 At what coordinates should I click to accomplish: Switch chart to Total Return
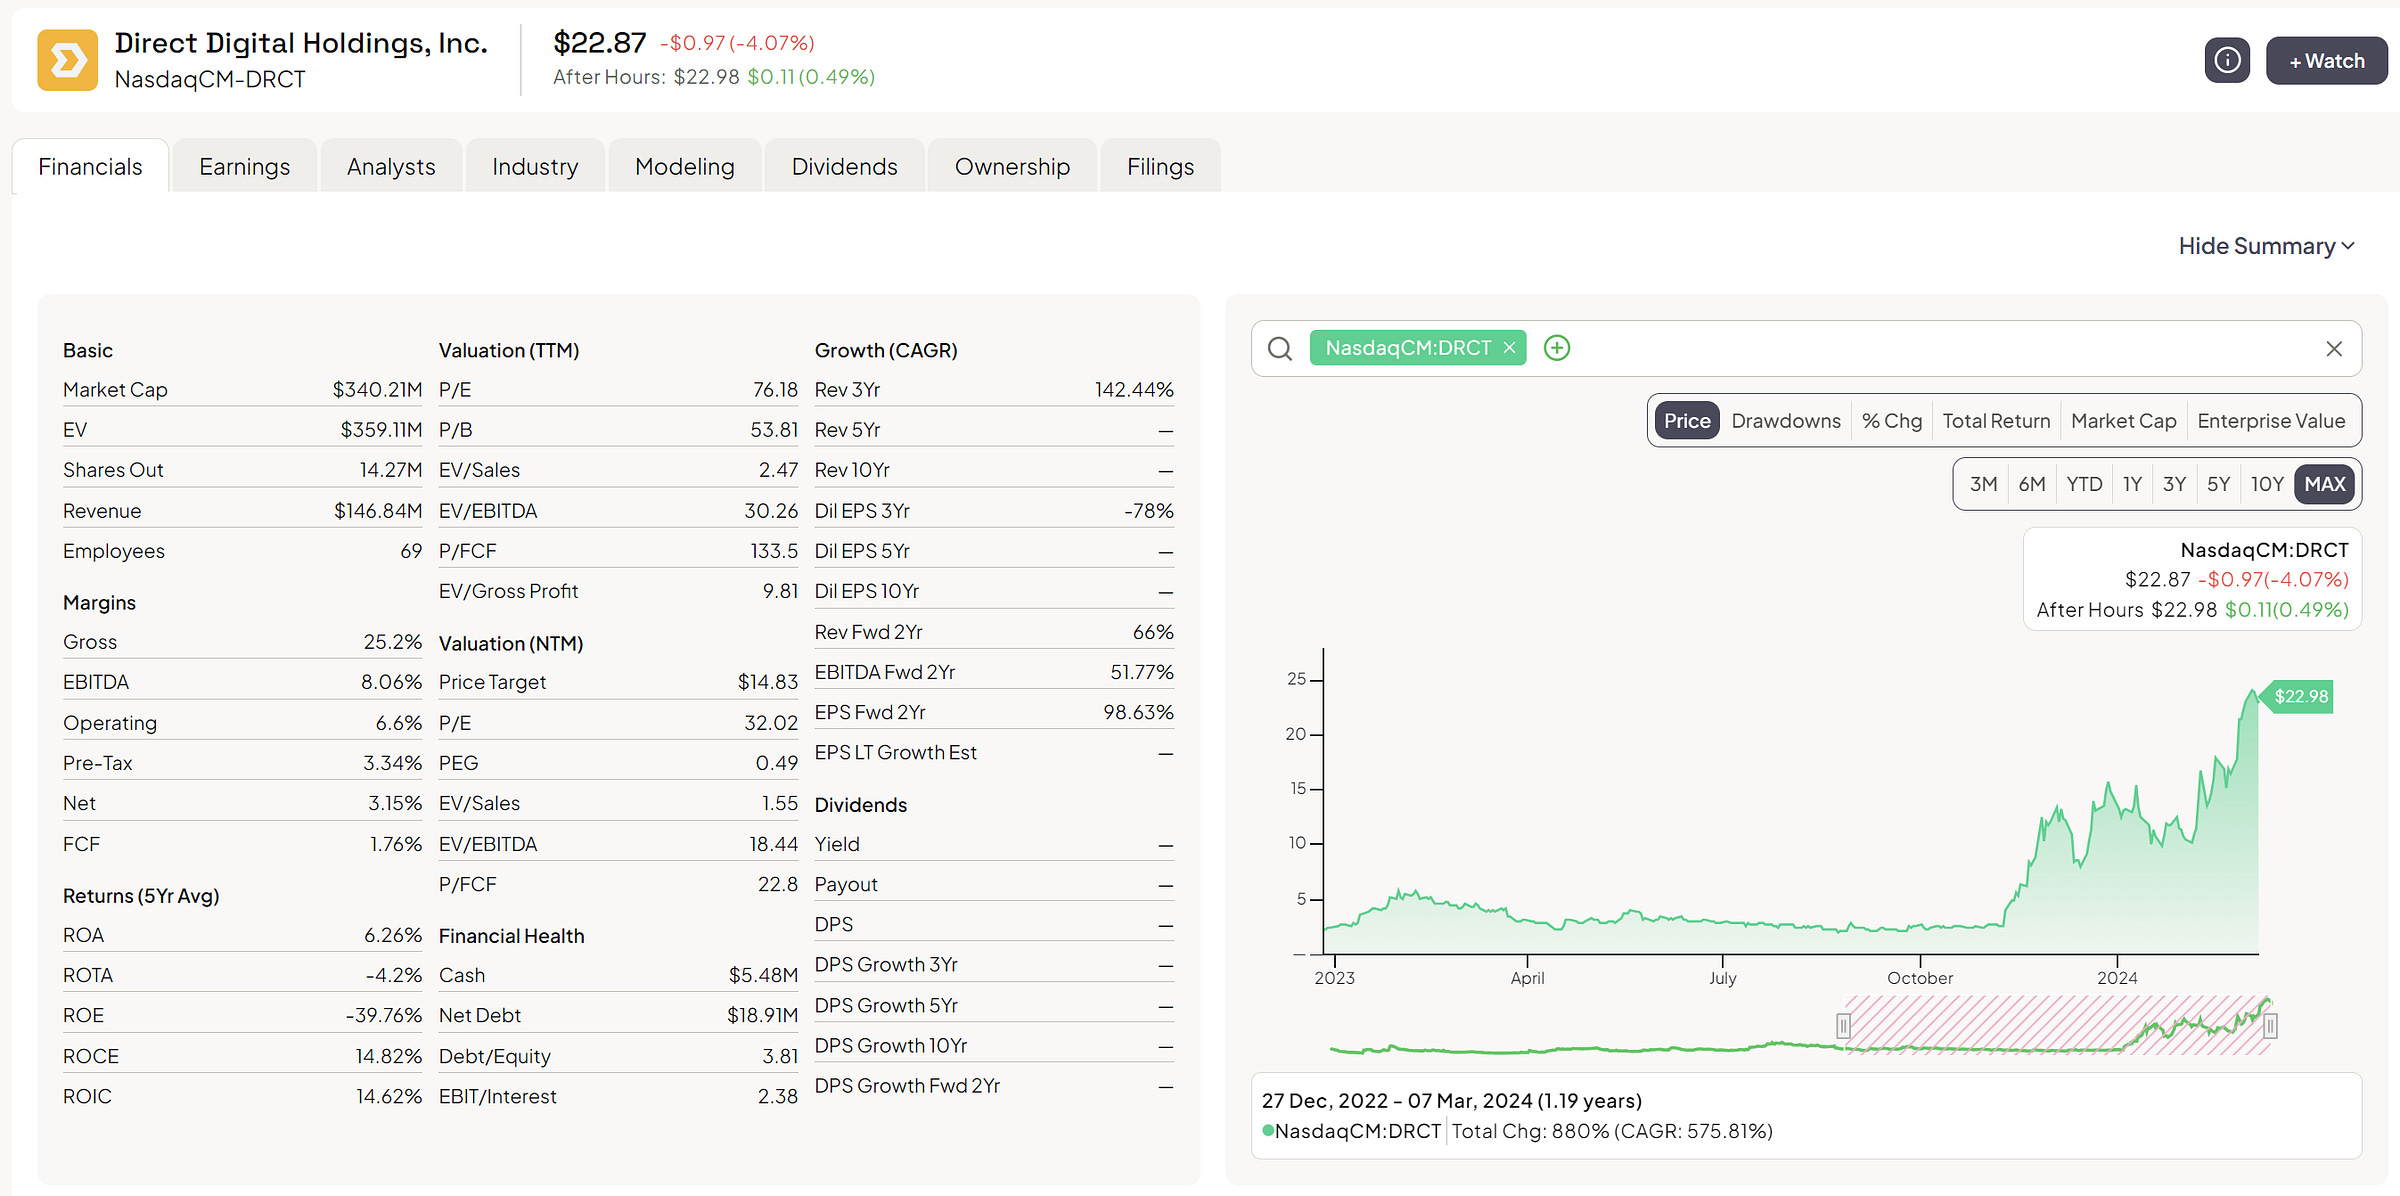(x=1995, y=421)
